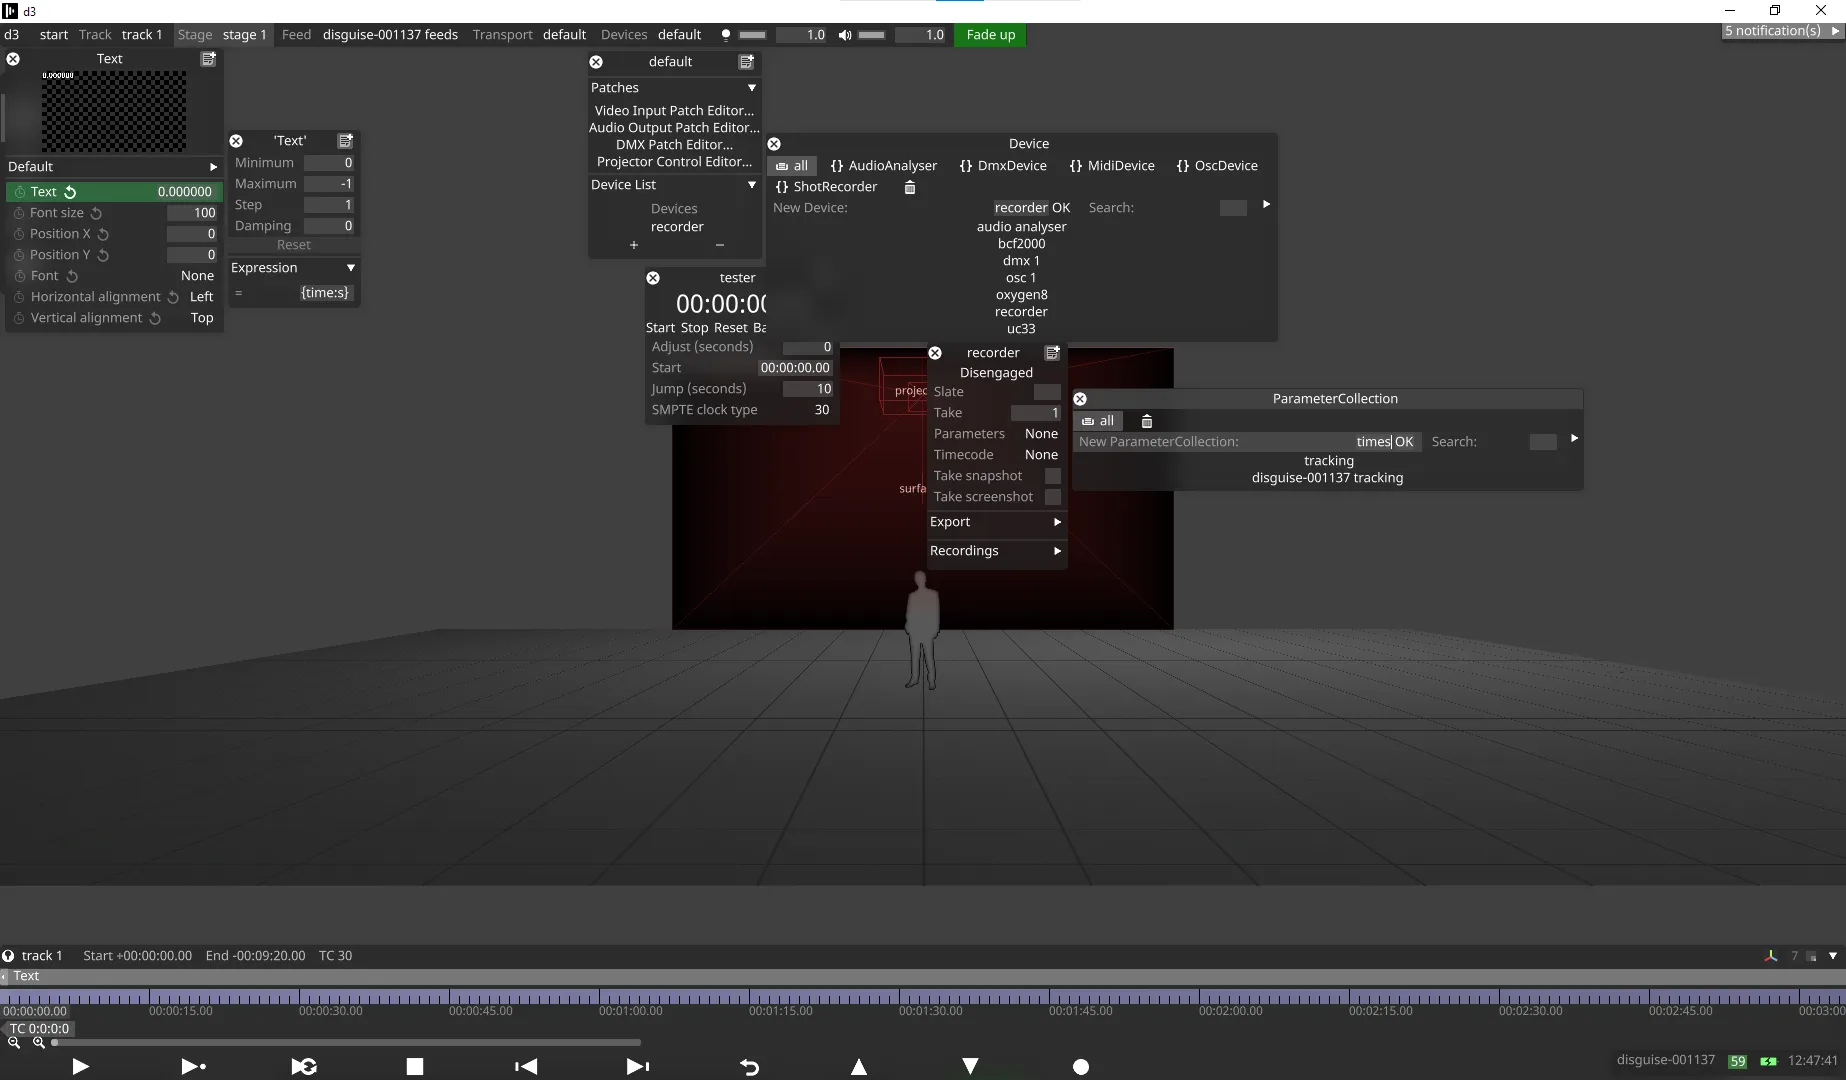Close the tester timecode panel

pyautogui.click(x=653, y=278)
